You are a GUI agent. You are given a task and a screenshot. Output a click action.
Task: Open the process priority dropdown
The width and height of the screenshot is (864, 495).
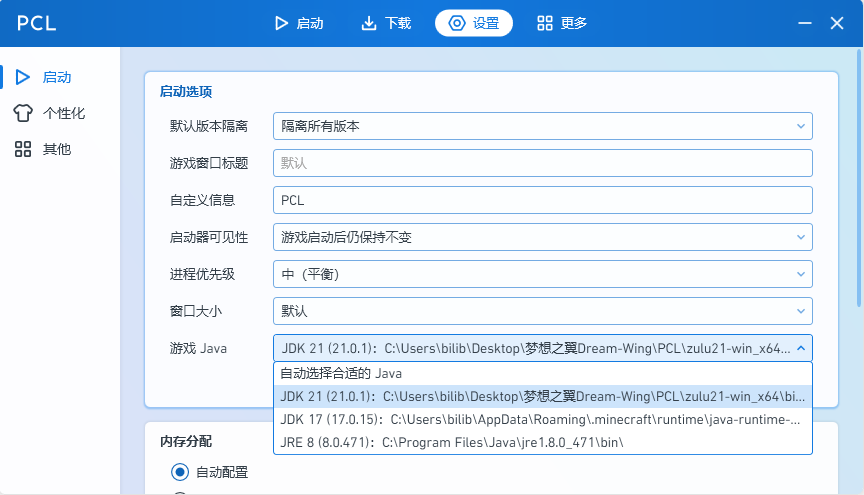[542, 274]
